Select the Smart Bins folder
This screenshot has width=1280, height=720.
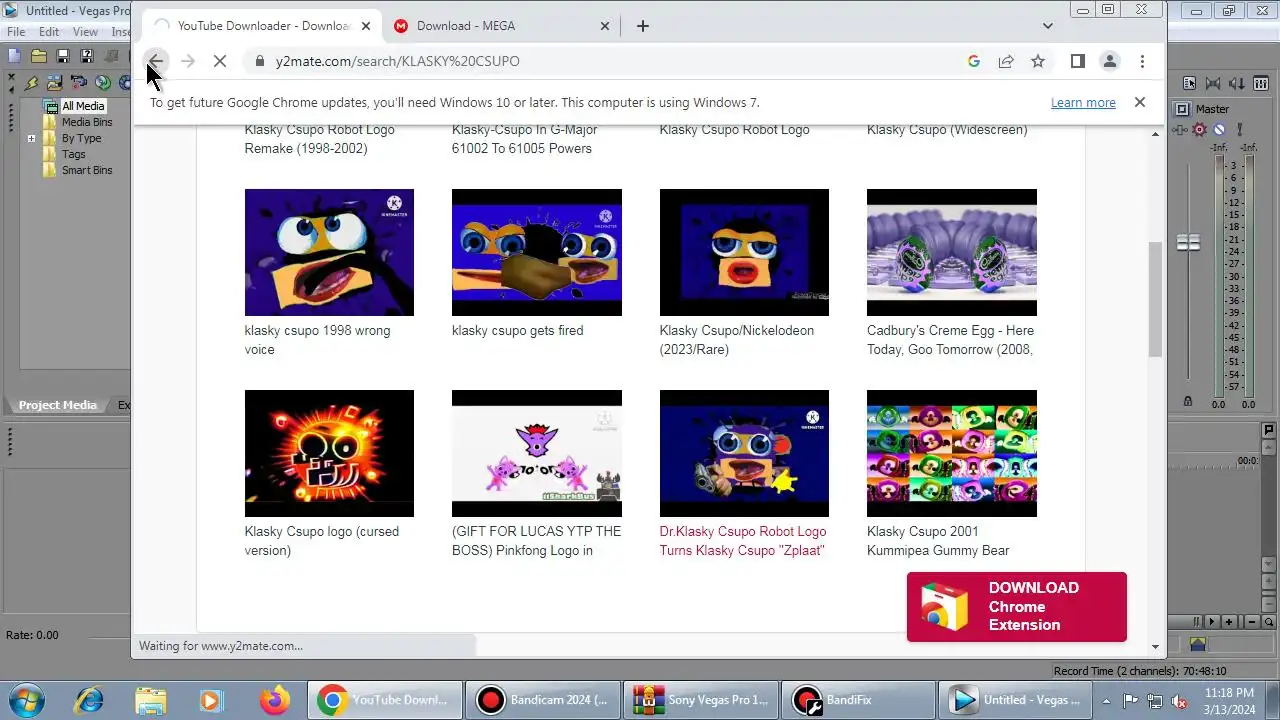coord(87,170)
